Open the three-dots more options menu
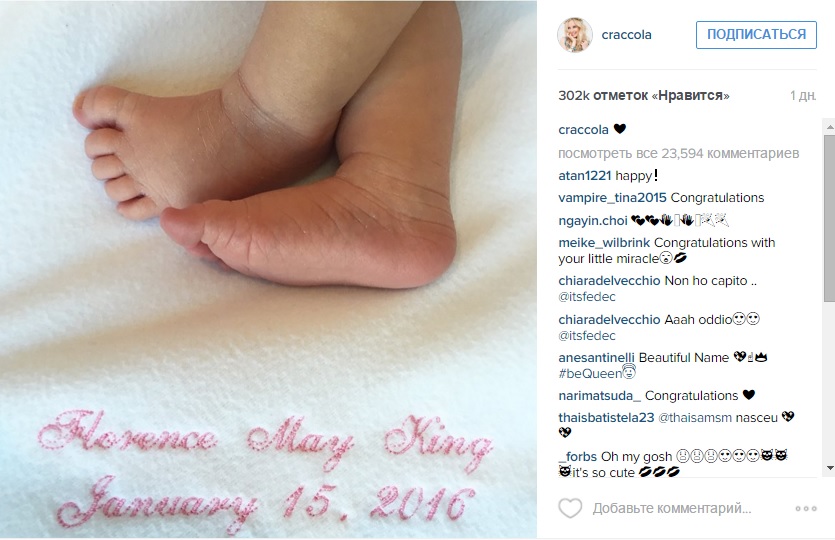 coord(806,509)
